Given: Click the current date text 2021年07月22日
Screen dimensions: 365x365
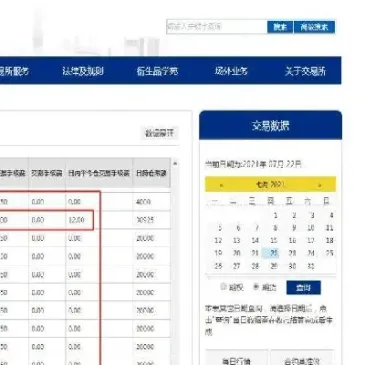Looking at the screenshot, I should (x=271, y=164).
